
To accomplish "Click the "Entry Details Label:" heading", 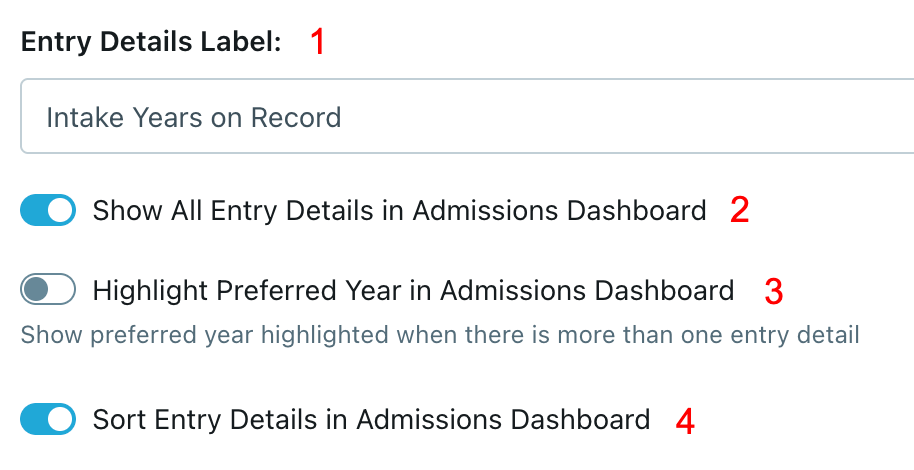I will tap(151, 42).
